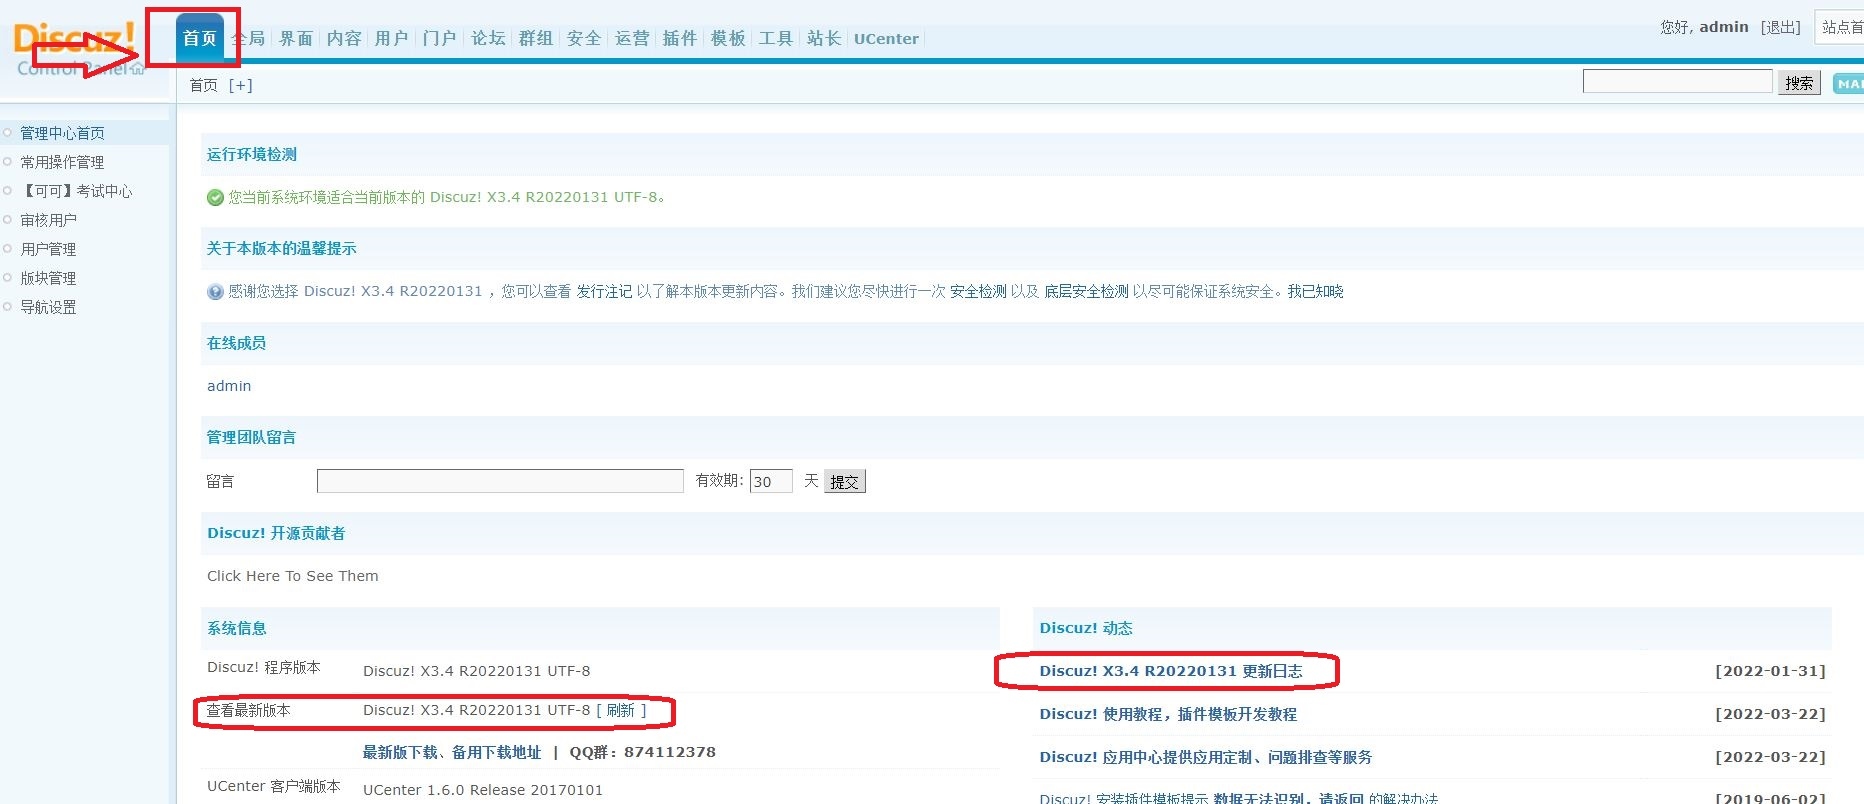The width and height of the screenshot is (1864, 804).
Task: Open the 备用下载地址 link
Action: pos(496,752)
